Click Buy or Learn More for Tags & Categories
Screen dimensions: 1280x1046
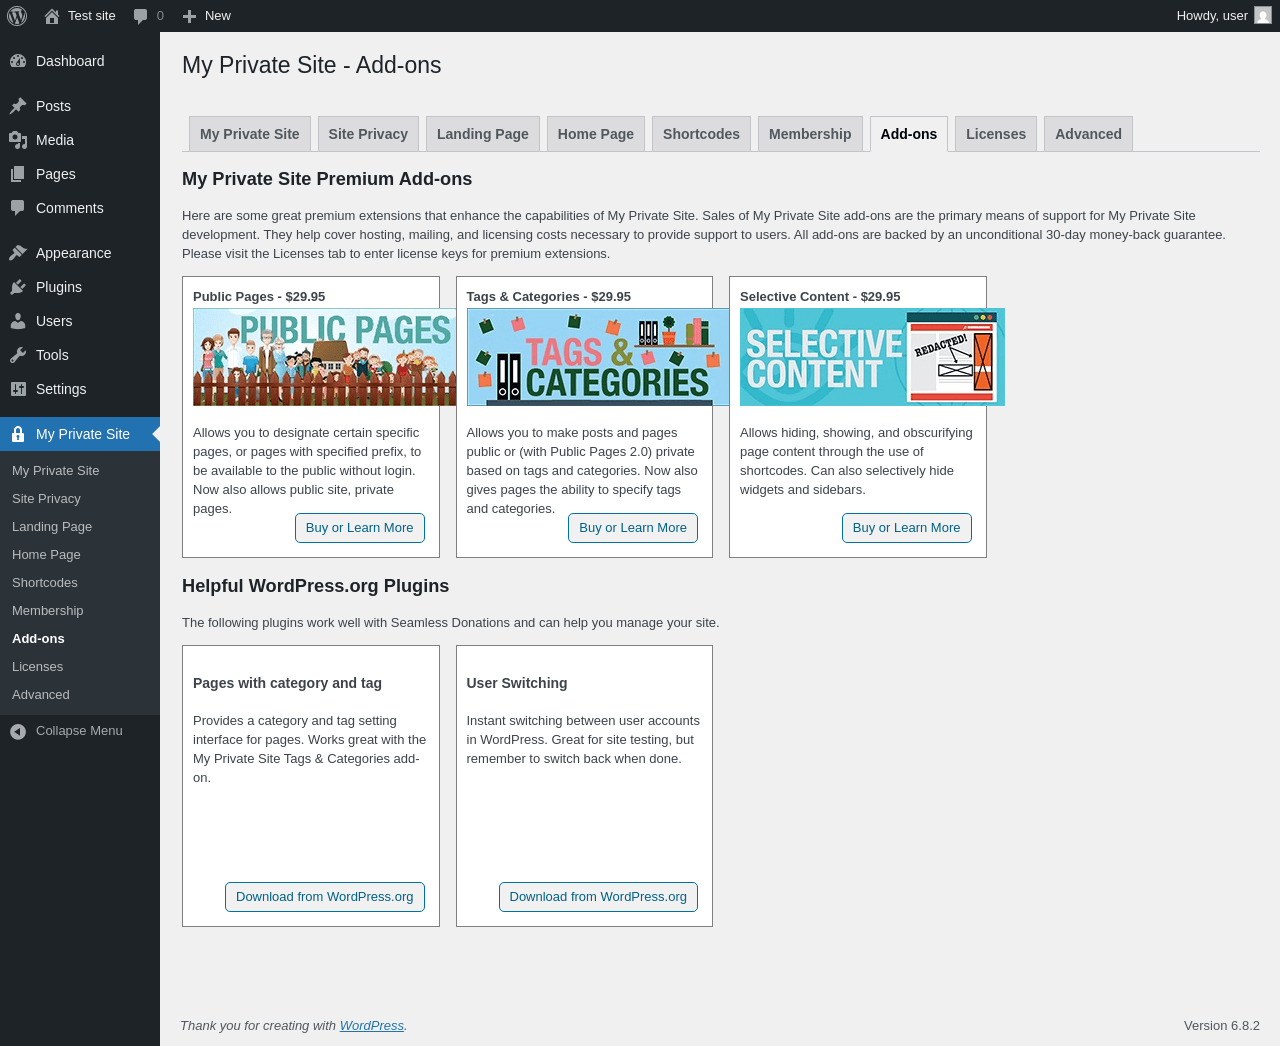coord(633,528)
